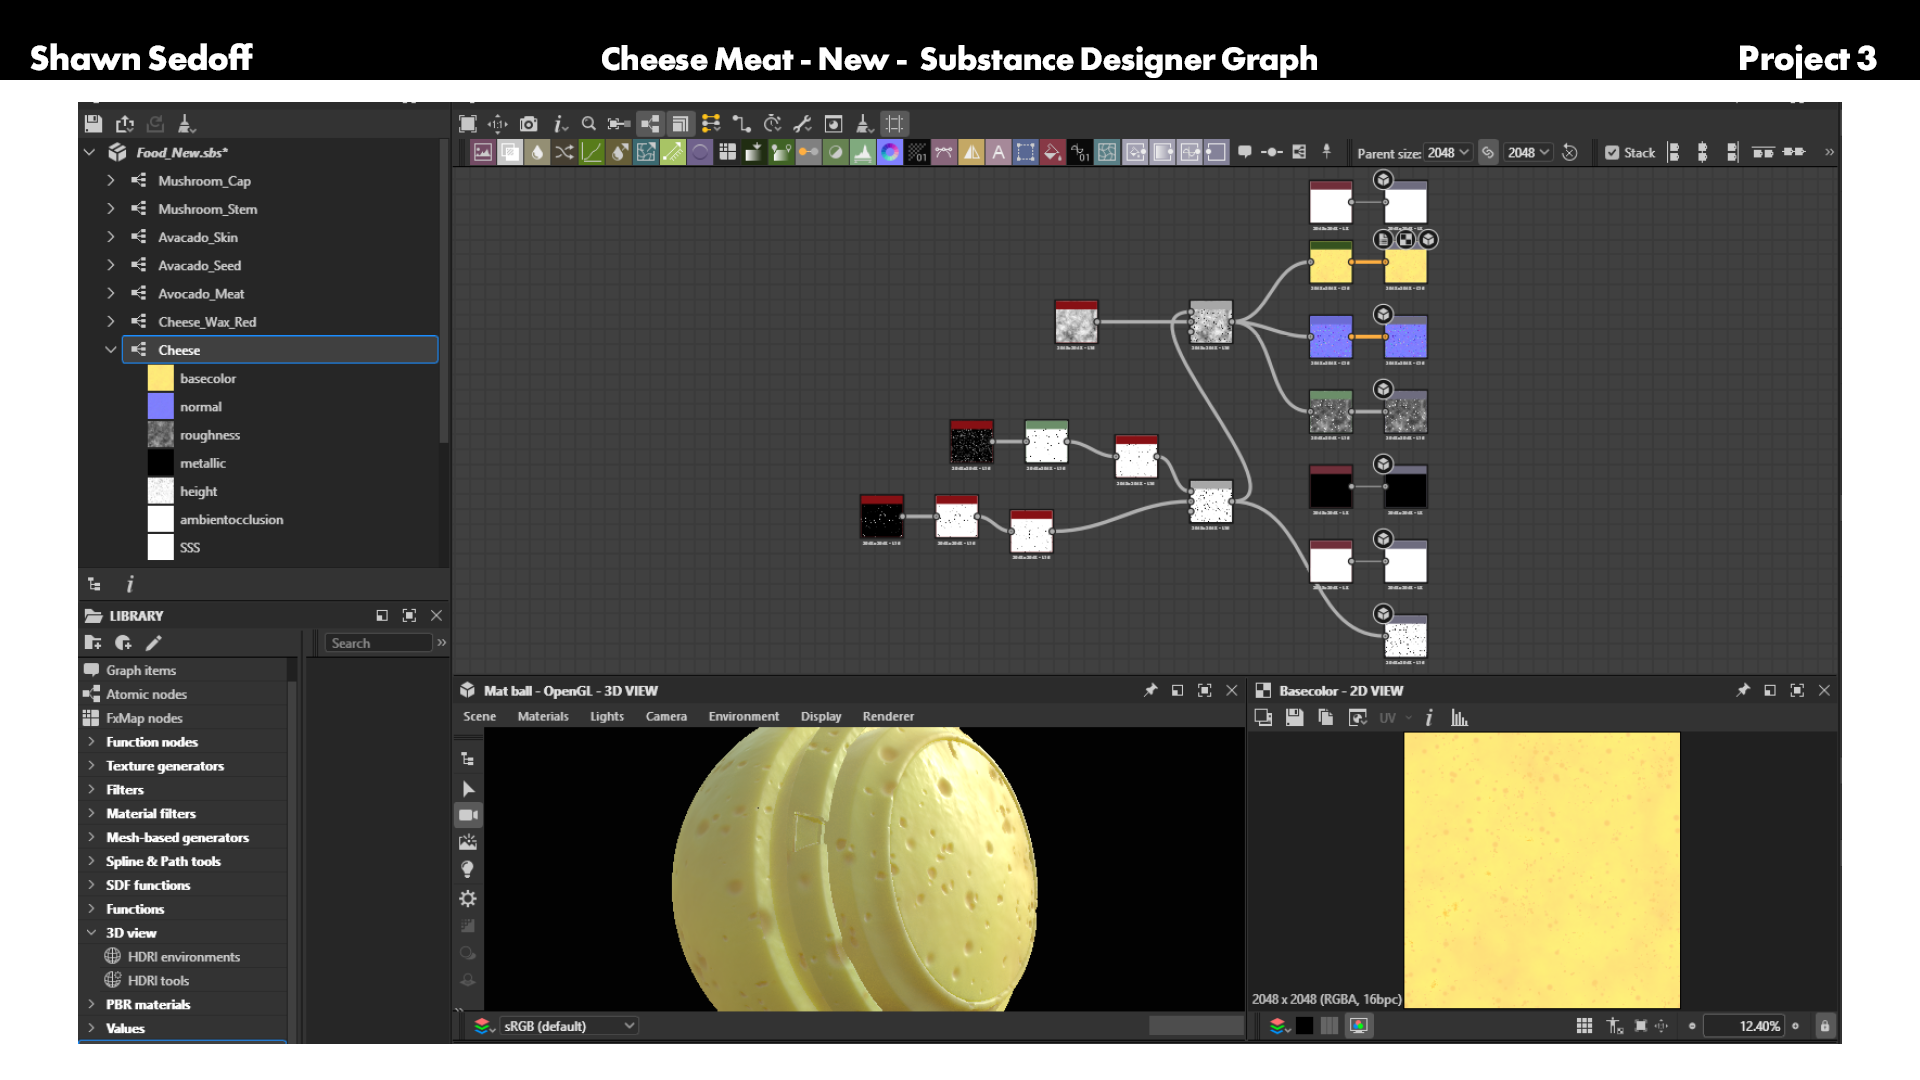Screen dimensions: 1920x1080
Task: Click the graph toolbar overflow chevron
Action: (1829, 152)
